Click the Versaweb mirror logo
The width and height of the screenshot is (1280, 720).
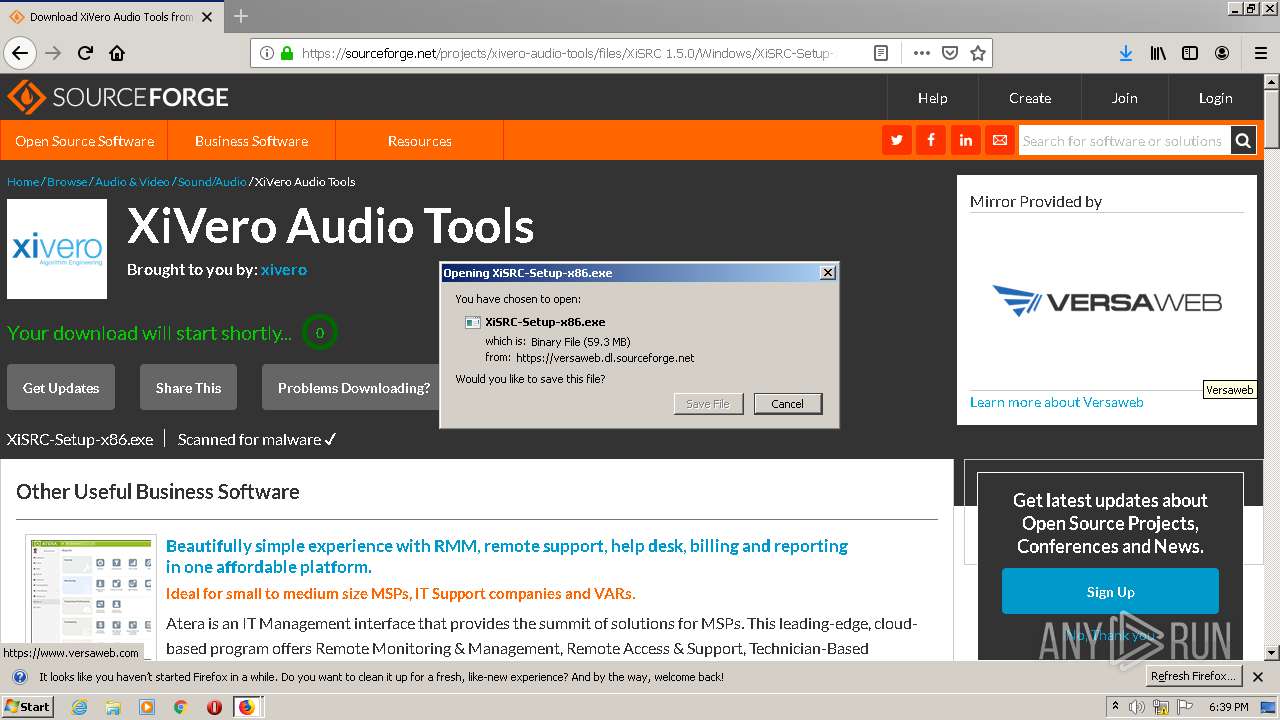pyautogui.click(x=1107, y=301)
